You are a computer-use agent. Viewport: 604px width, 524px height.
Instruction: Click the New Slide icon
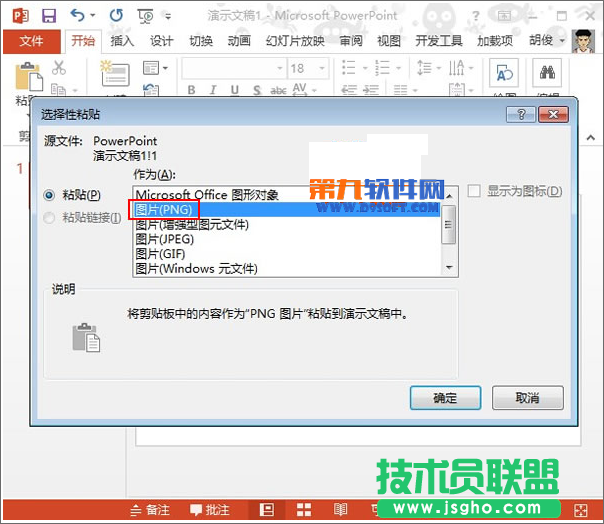115,73
